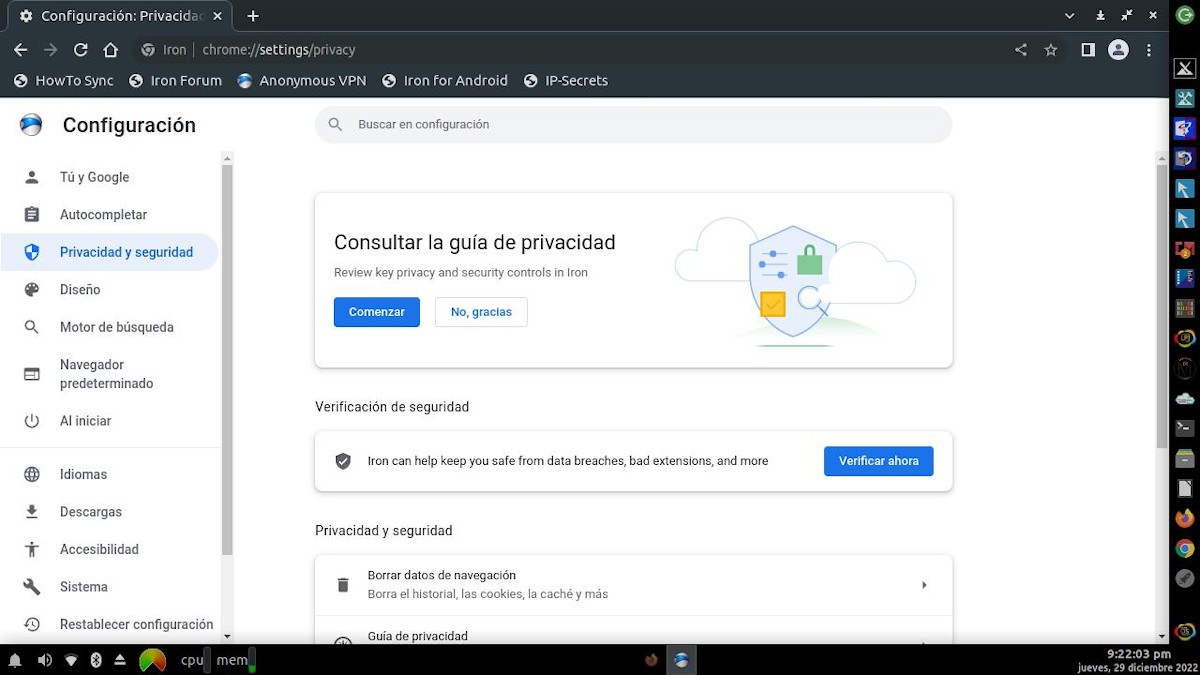The image size is (1200, 675).
Task: Click Verificar ahora for the security check
Action: pyautogui.click(x=878, y=461)
